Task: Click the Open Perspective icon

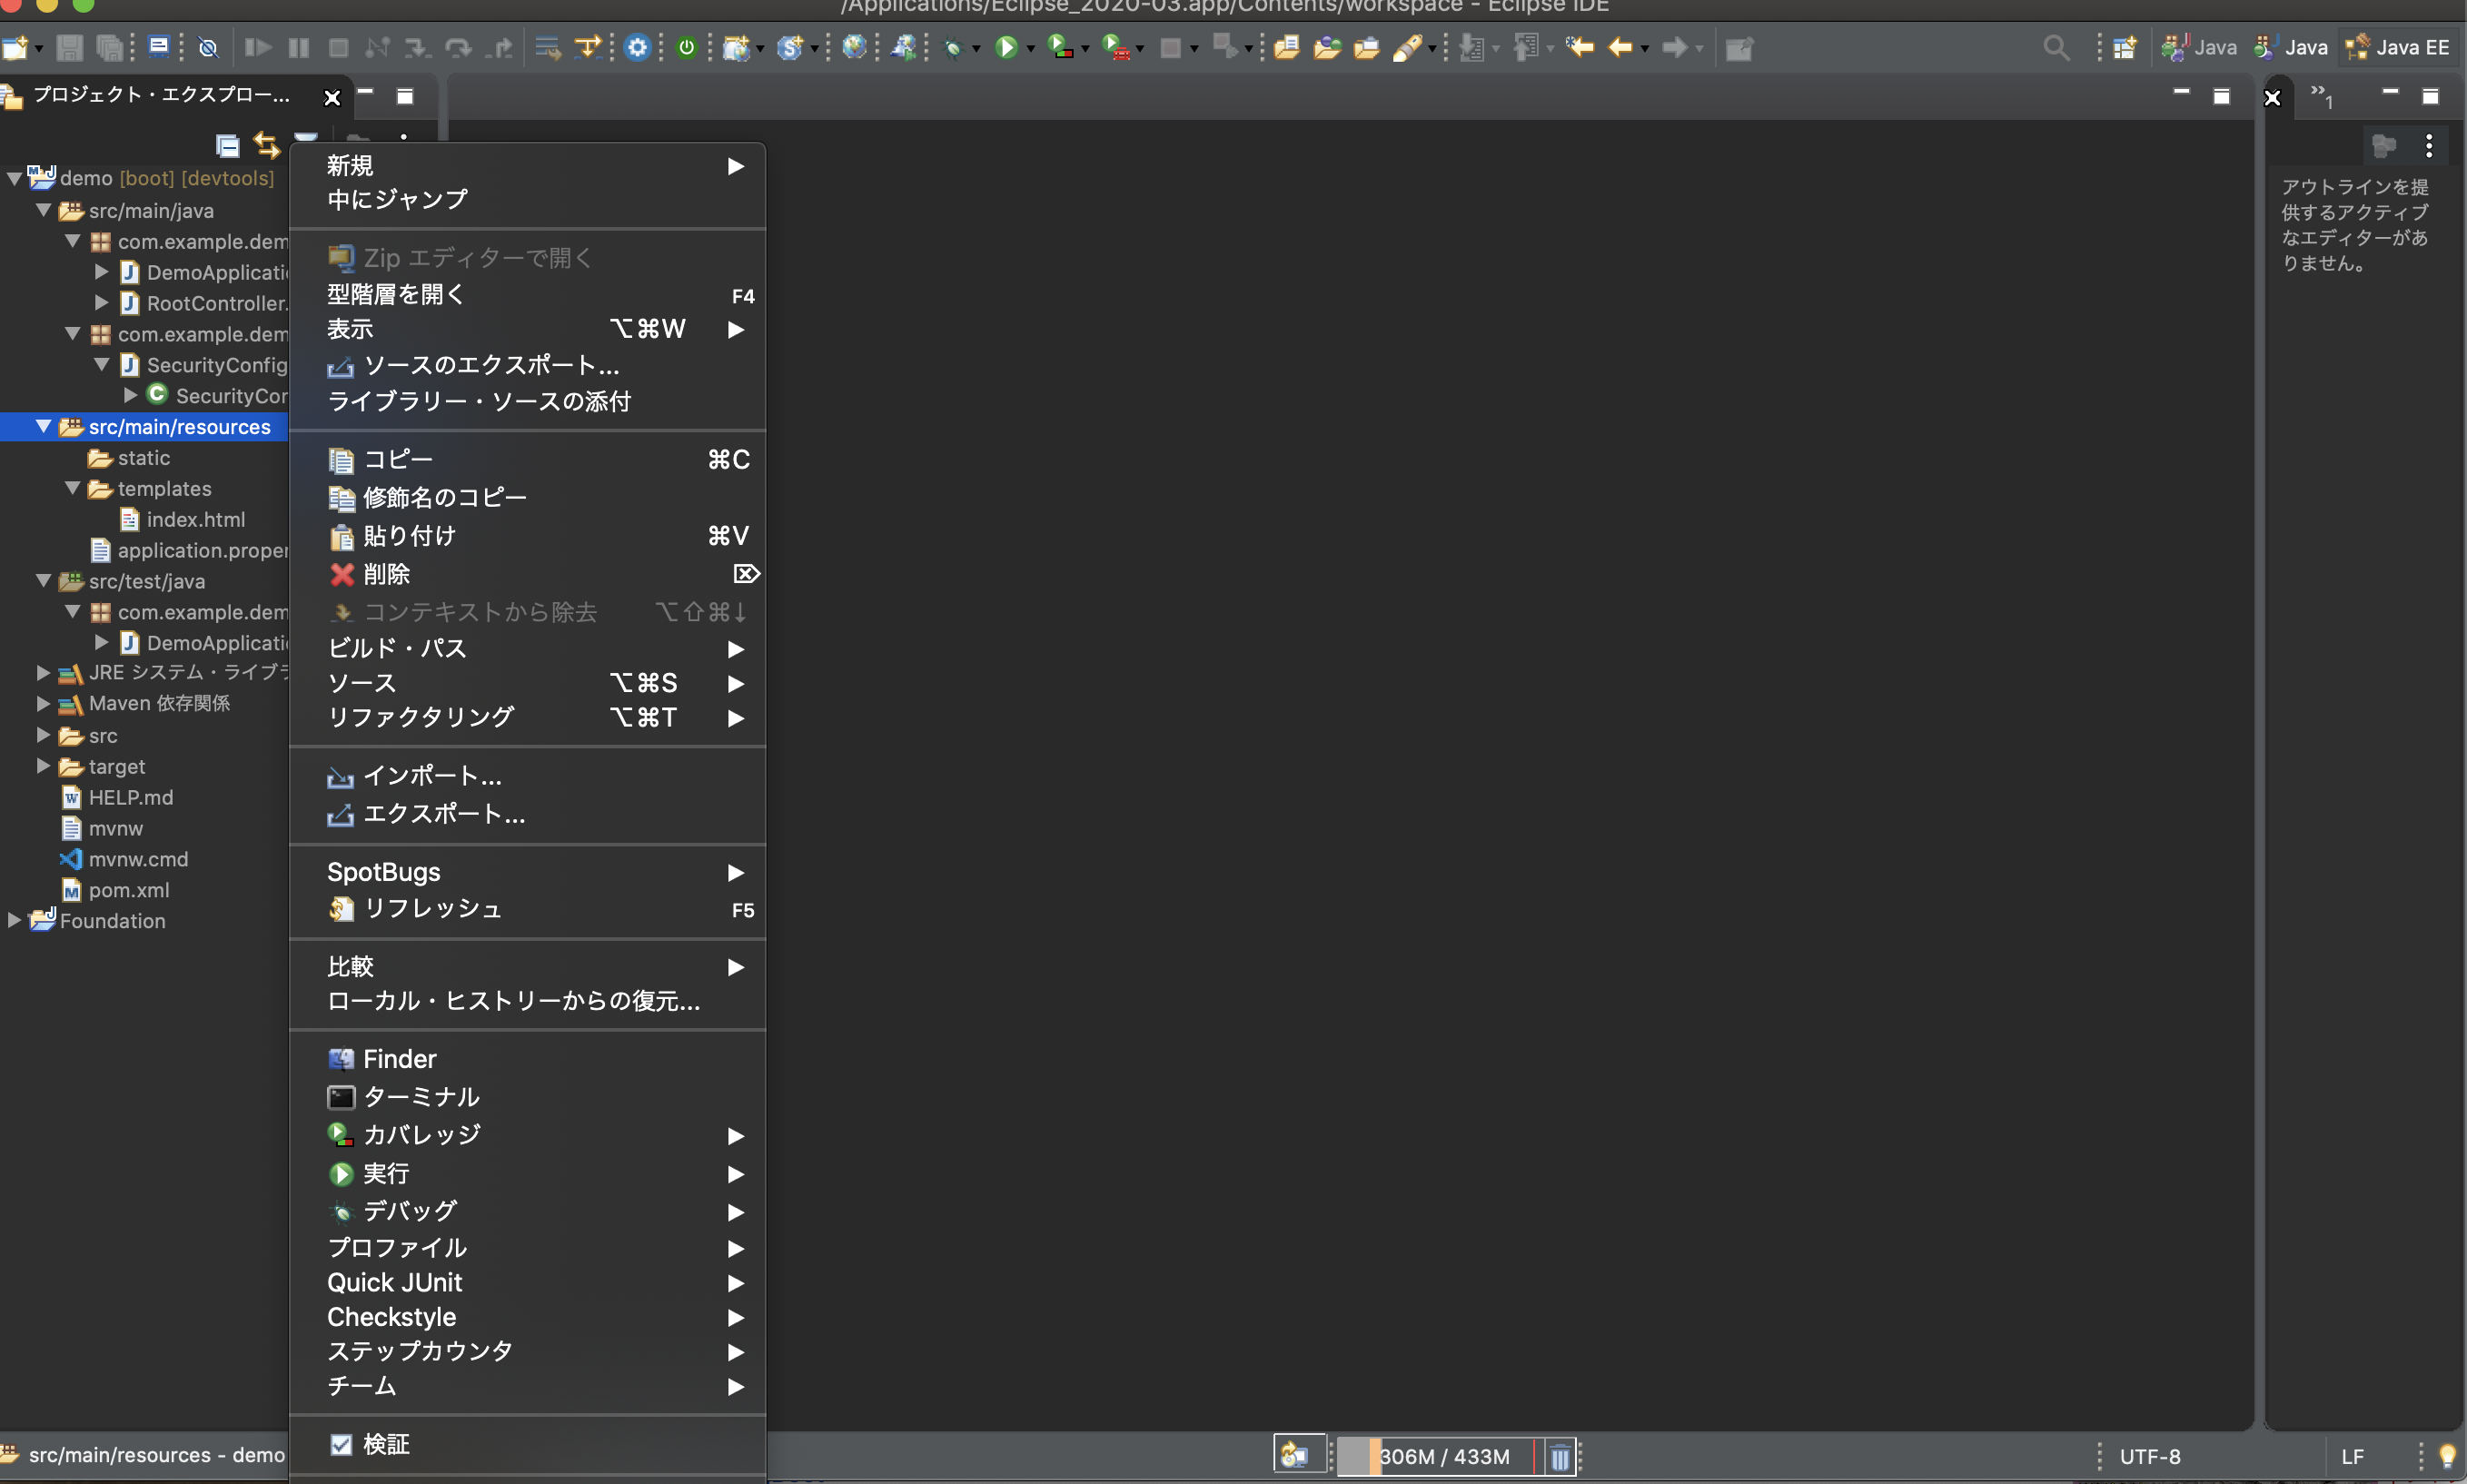Action: [2125, 47]
